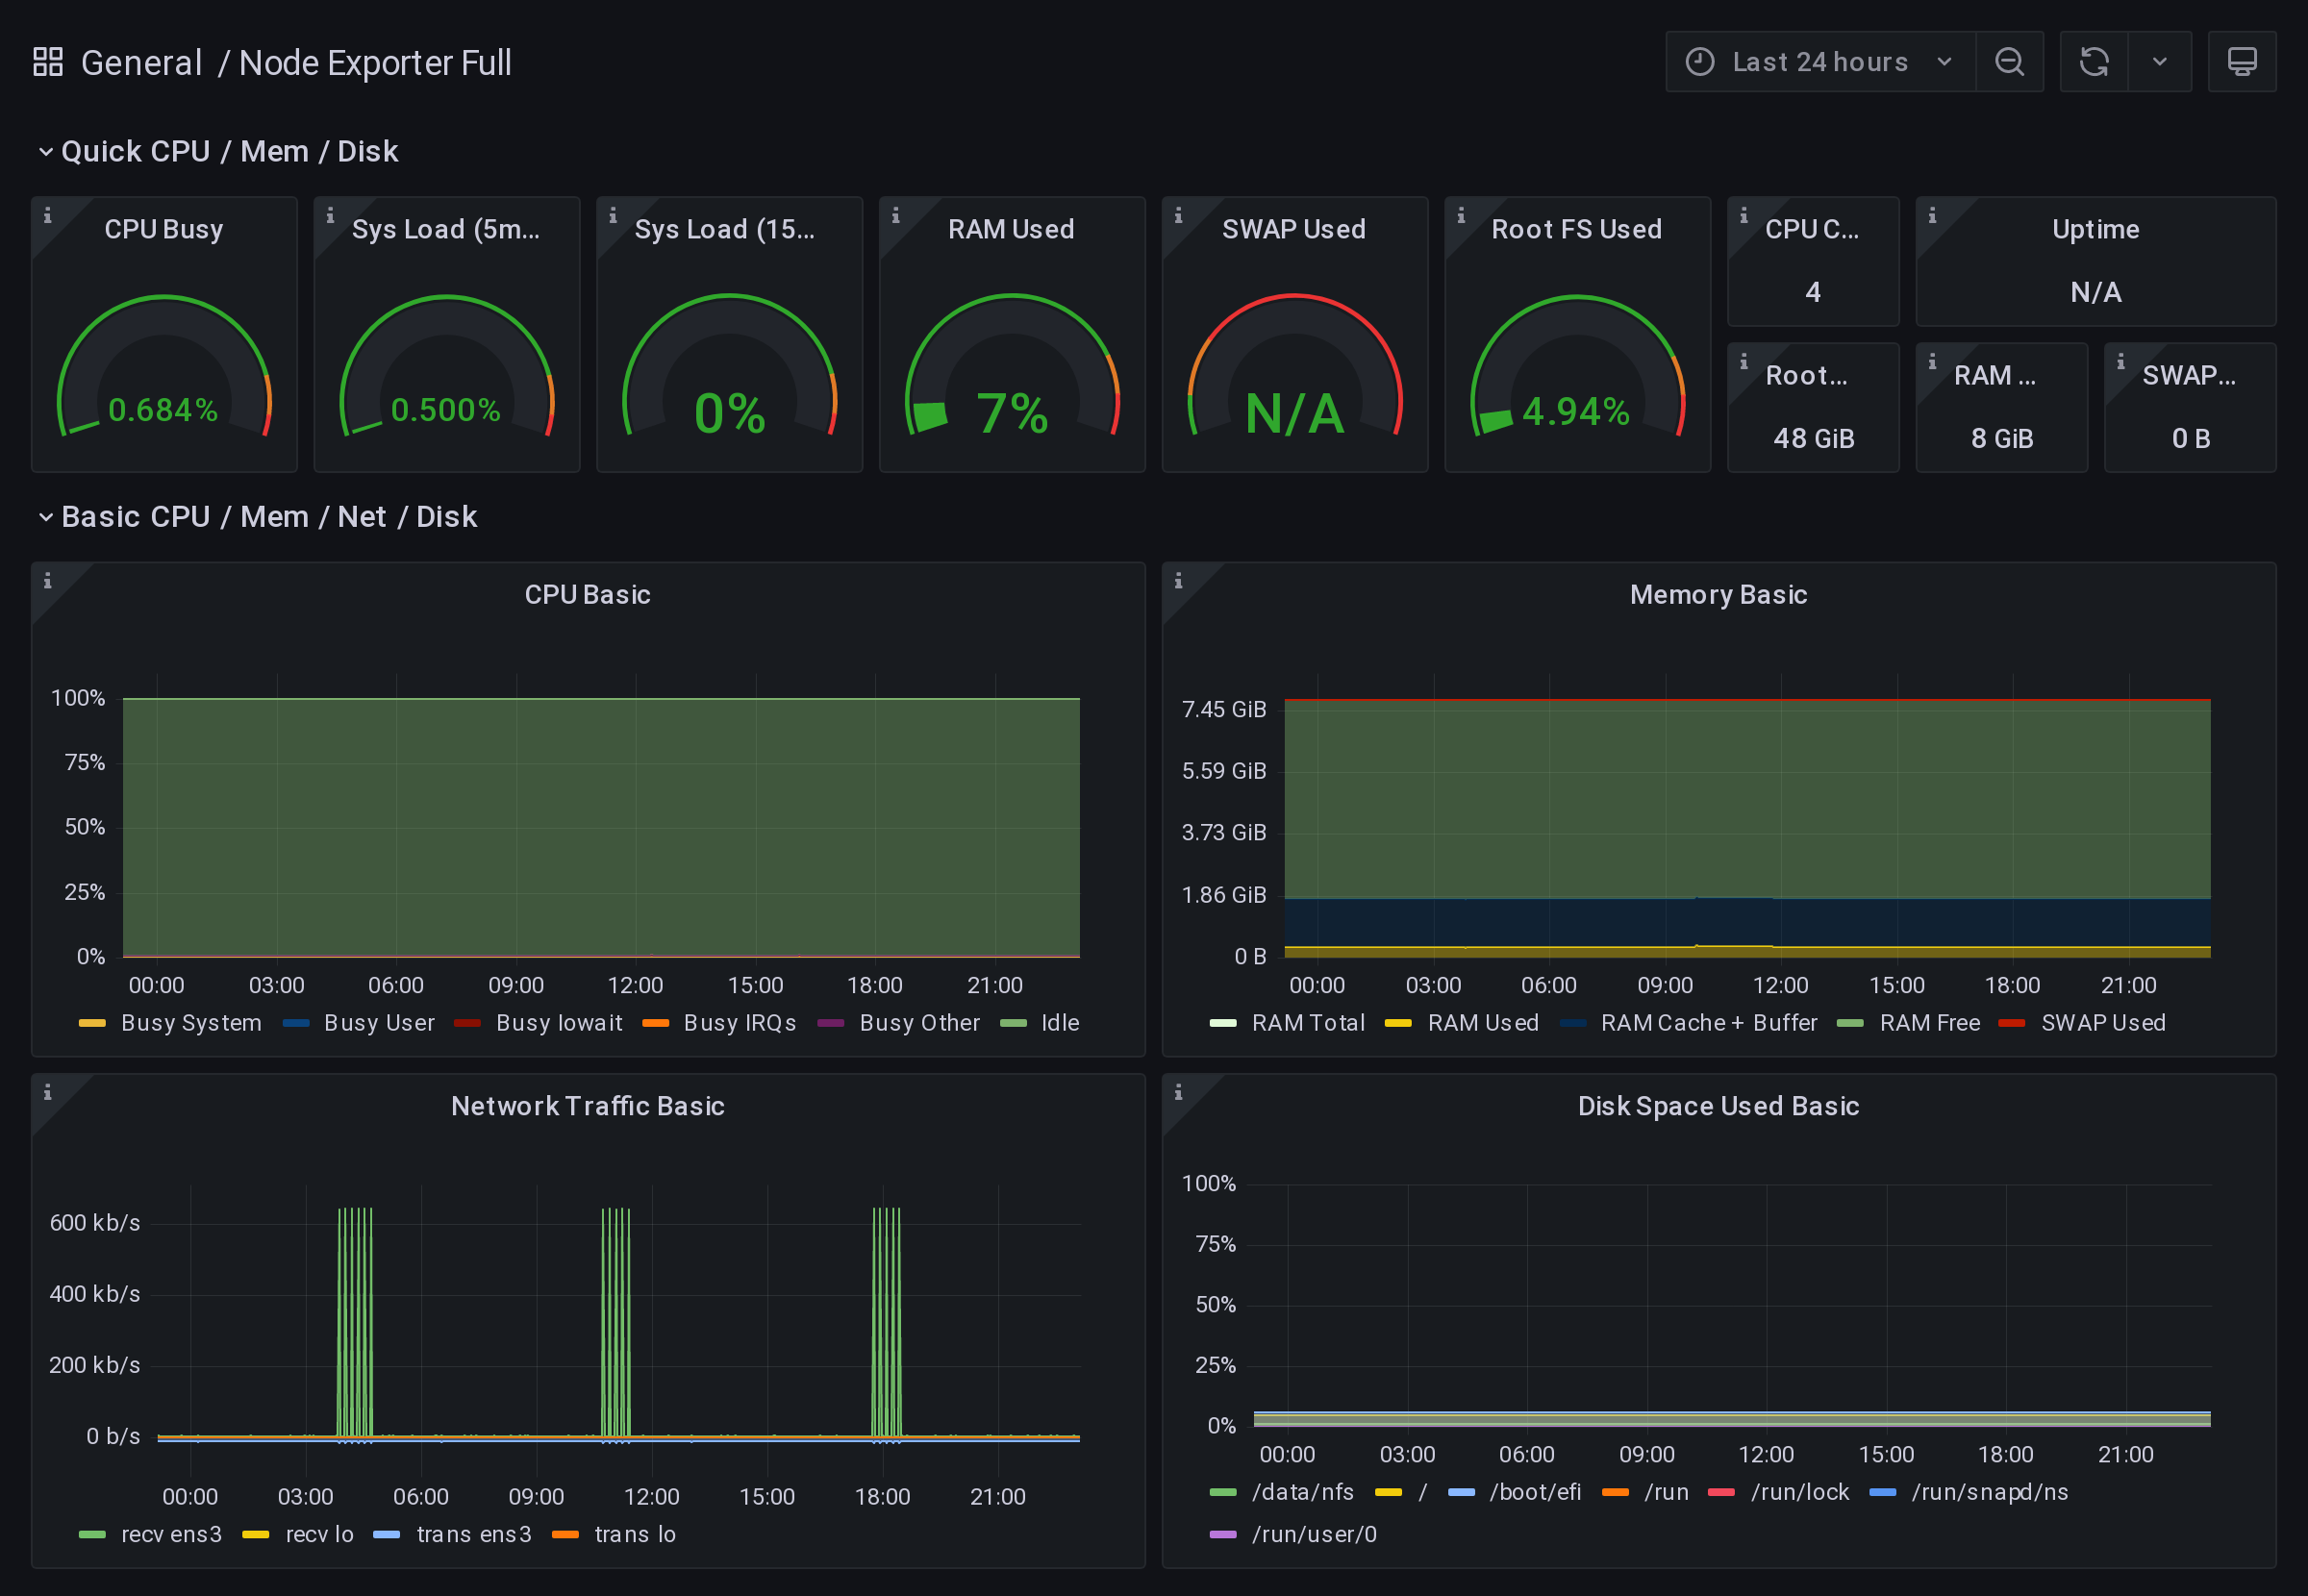Click the /data/nfs green legend color swatch
Image resolution: width=2308 pixels, height=1596 pixels.
(1223, 1492)
